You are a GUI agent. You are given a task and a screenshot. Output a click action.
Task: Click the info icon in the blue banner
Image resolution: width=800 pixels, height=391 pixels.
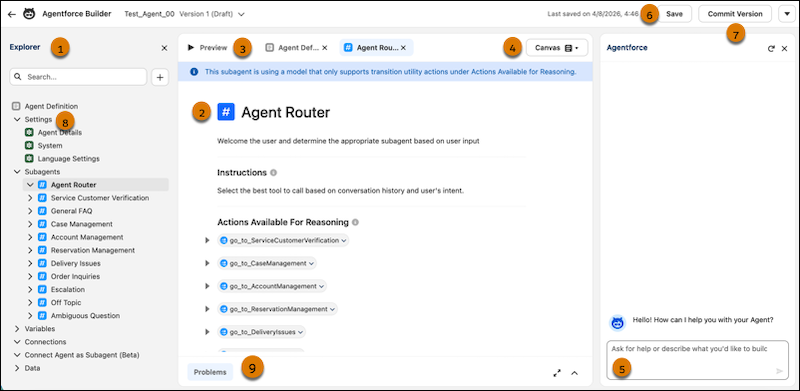[194, 72]
